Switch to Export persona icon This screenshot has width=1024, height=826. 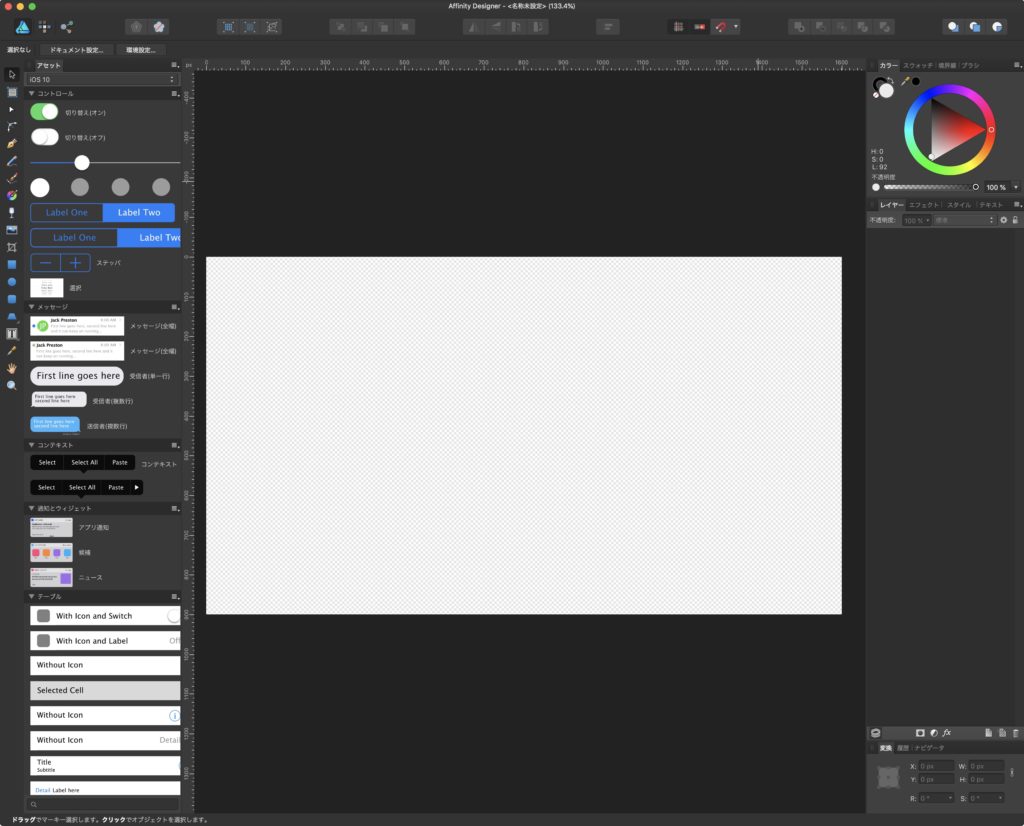[x=66, y=27]
